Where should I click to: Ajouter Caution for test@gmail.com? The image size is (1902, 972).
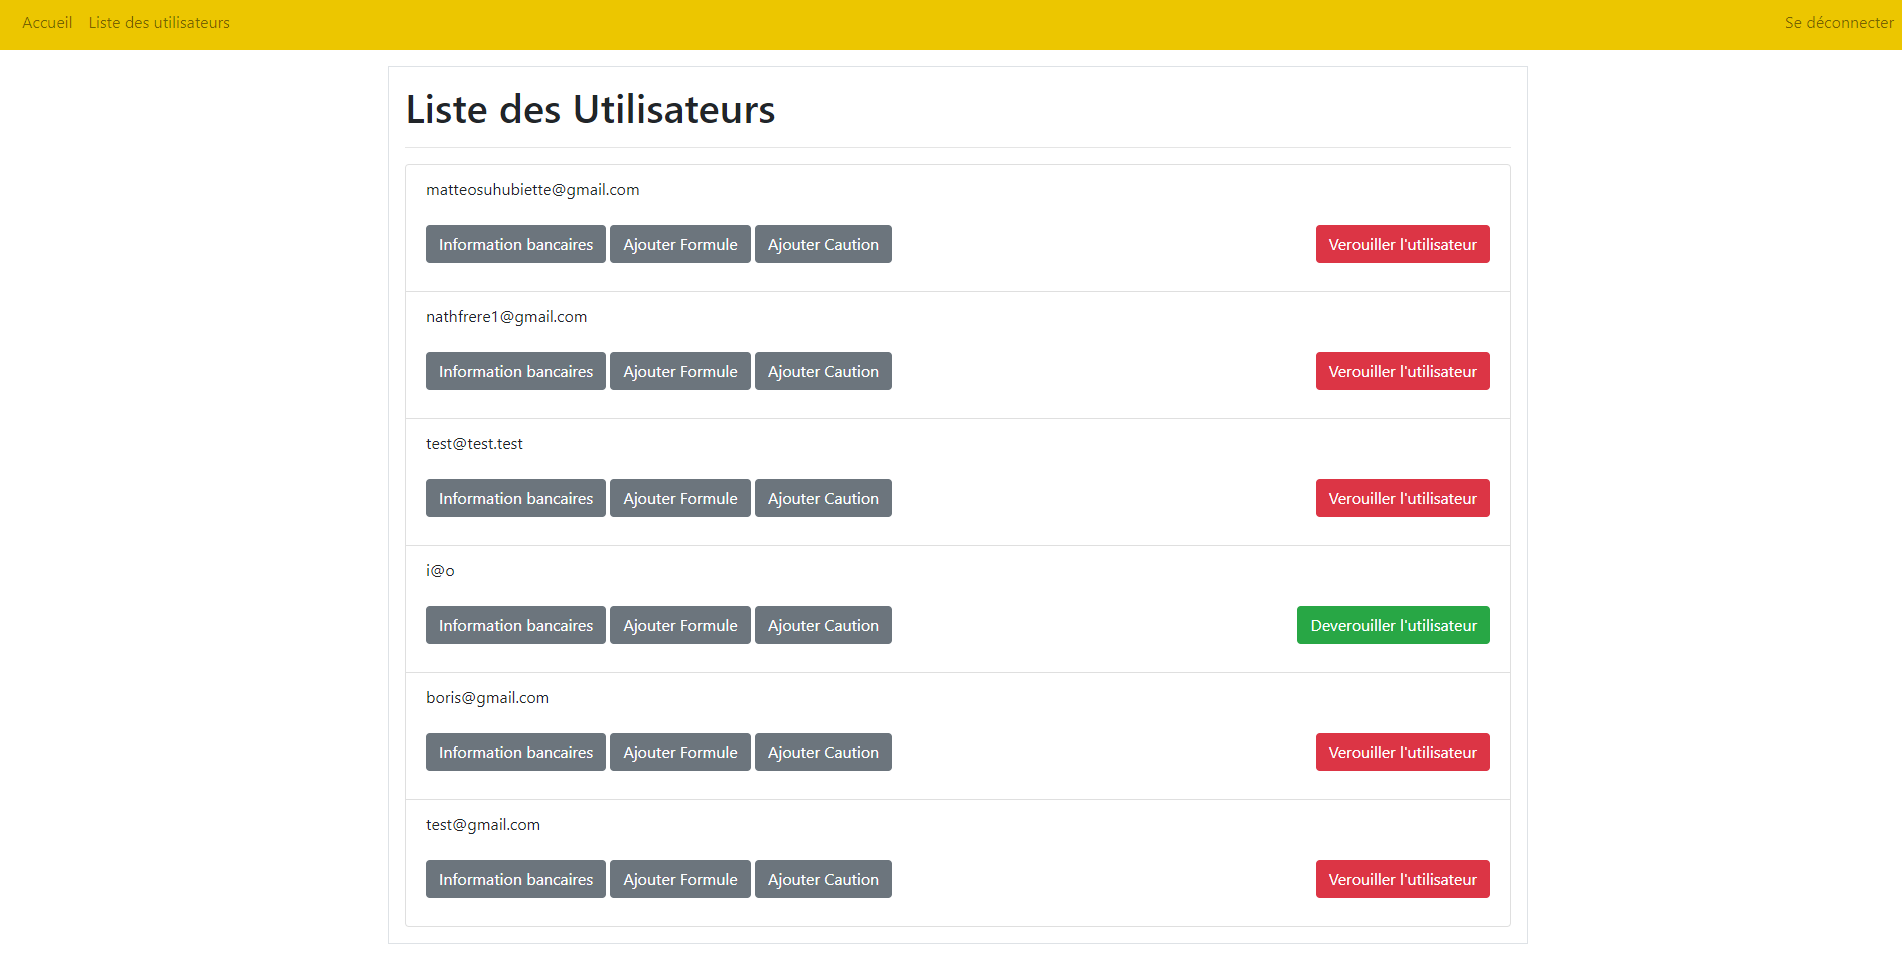click(x=823, y=879)
